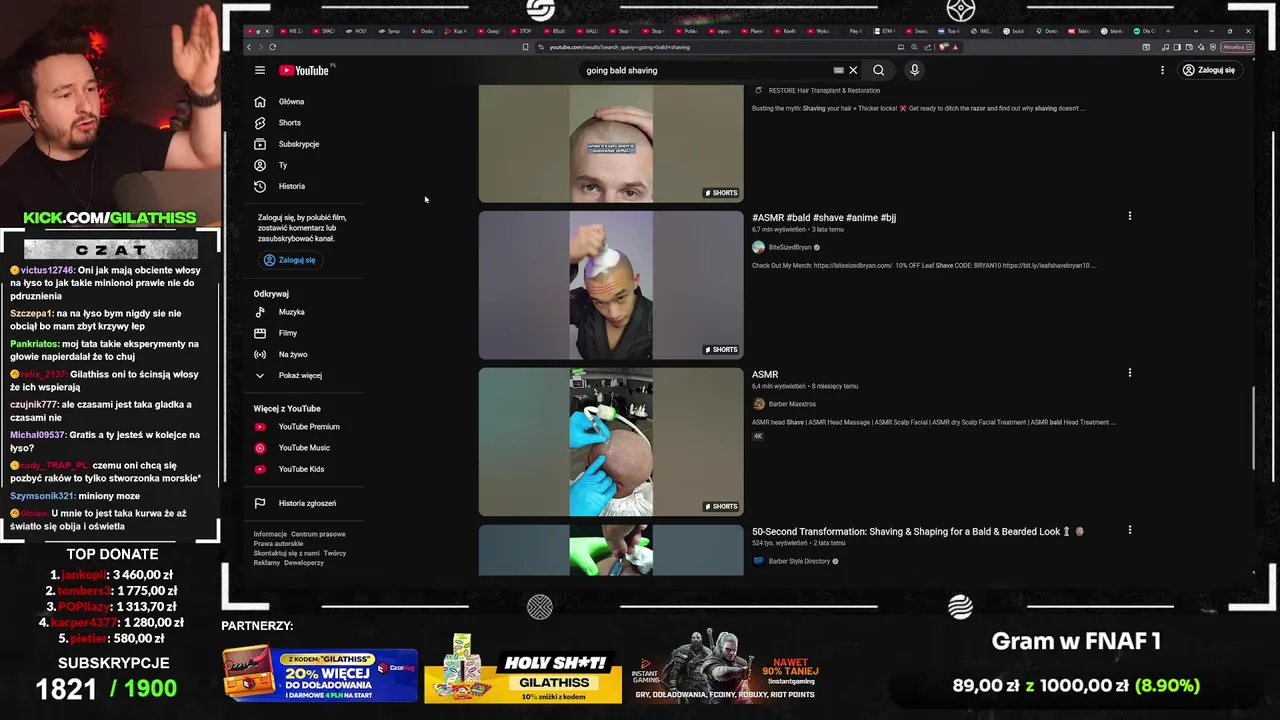Open the #ASMR #bald #shave #anime #bjj title
Image resolution: width=1280 pixels, height=720 pixels.
pyautogui.click(x=824, y=218)
